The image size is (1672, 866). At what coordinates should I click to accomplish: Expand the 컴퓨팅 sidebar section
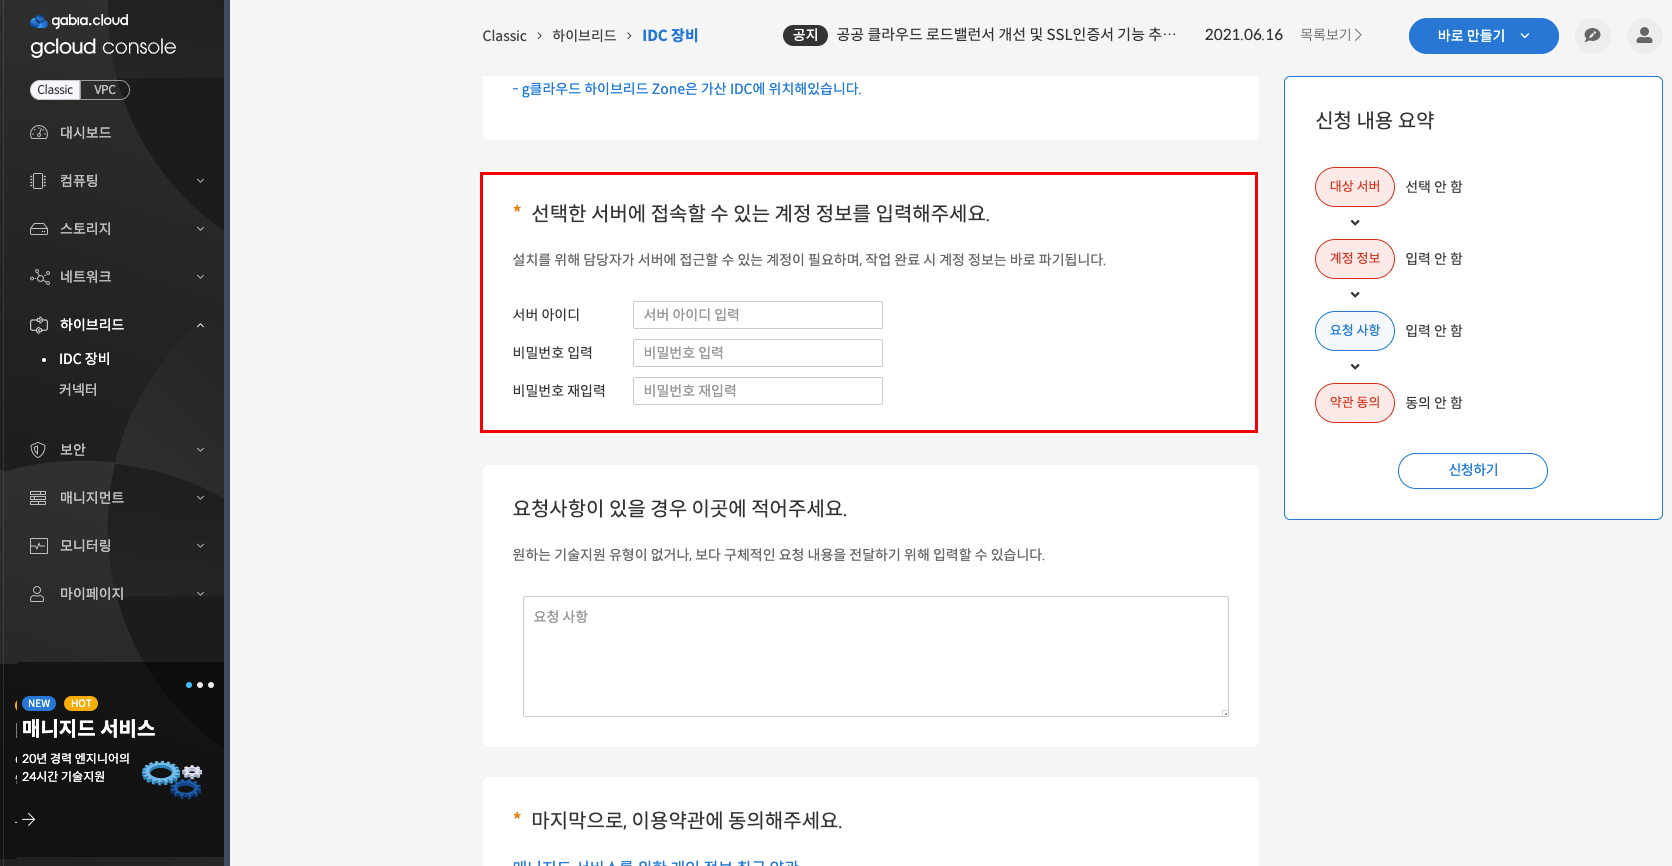200,181
